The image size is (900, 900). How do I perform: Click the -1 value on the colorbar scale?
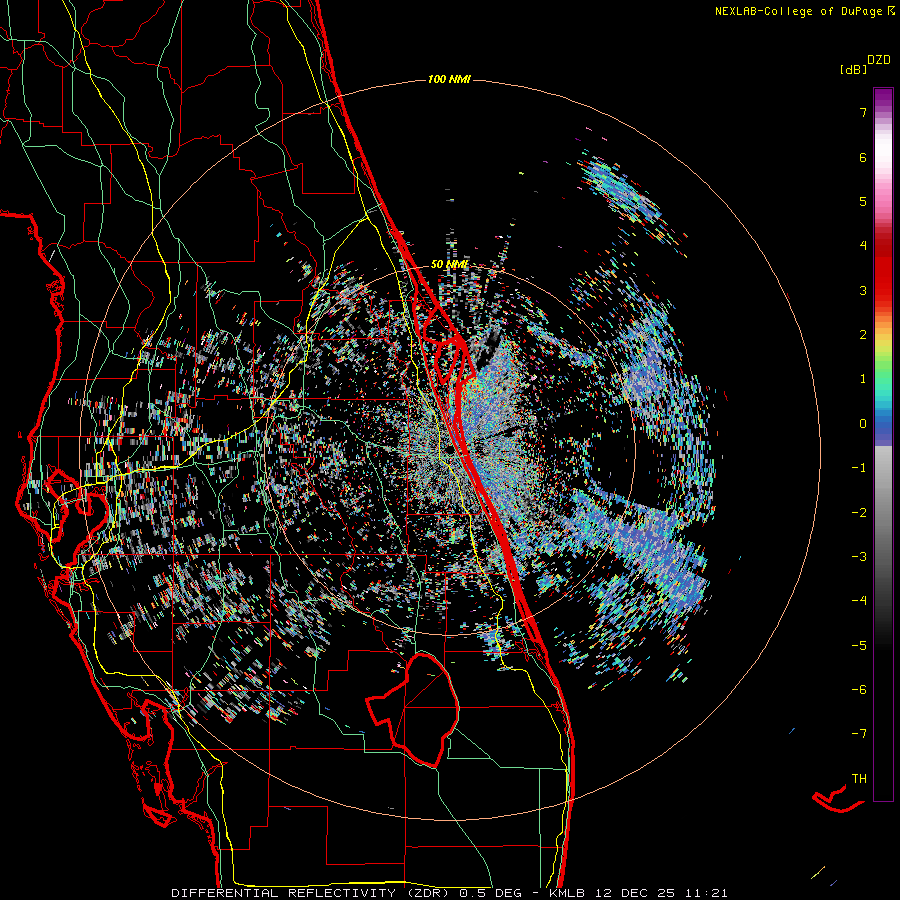point(859,468)
